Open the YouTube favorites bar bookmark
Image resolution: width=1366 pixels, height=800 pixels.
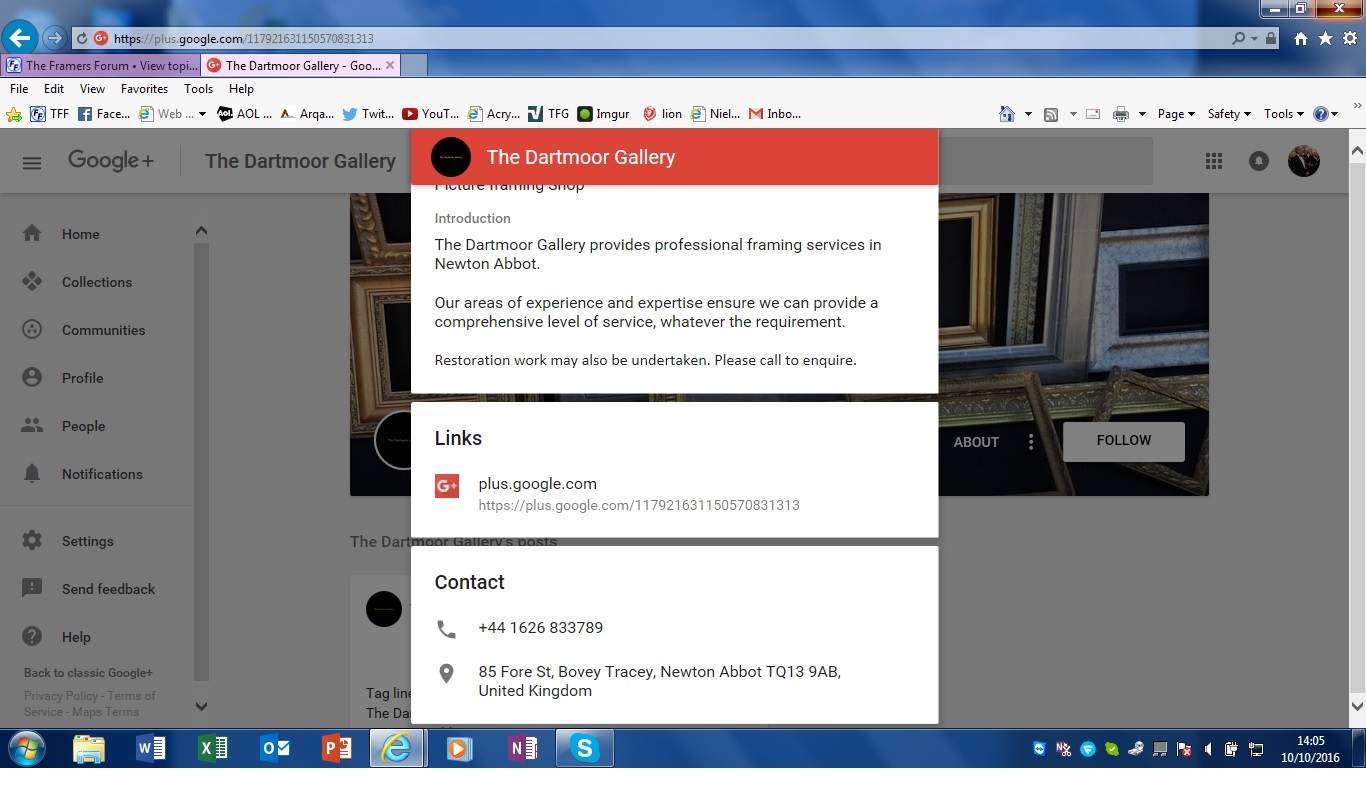(431, 114)
